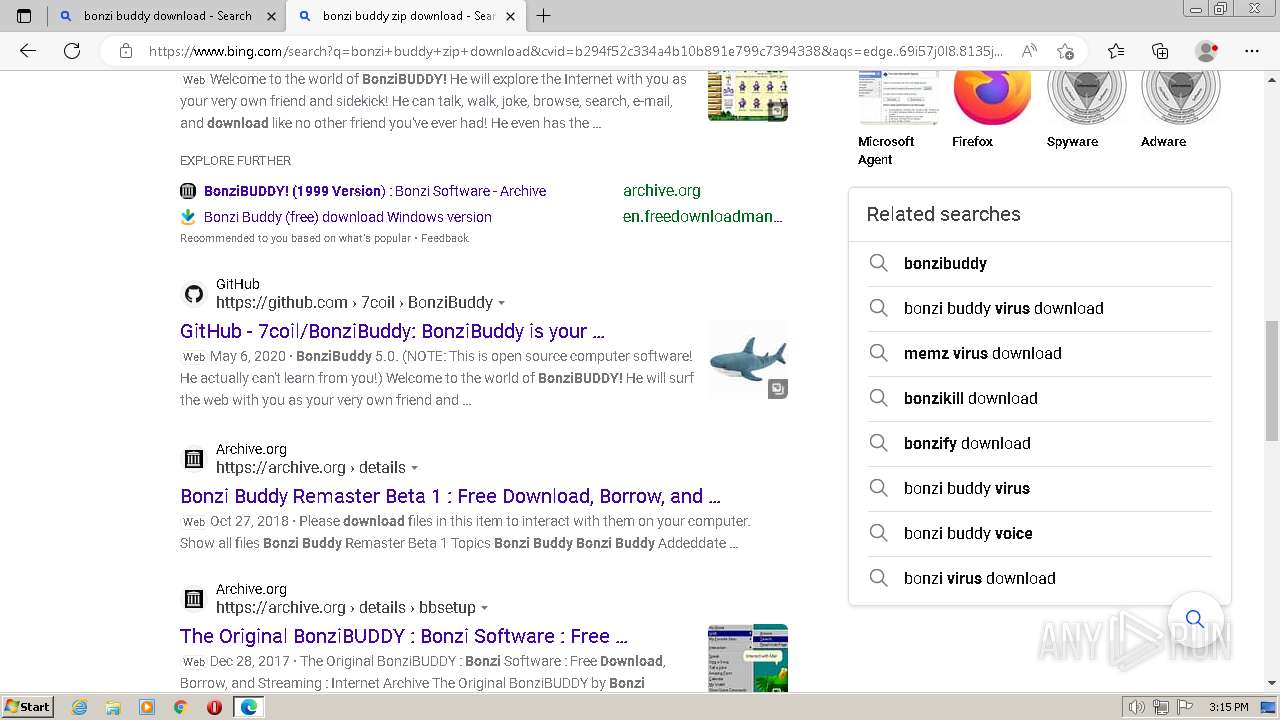Select Edge browser taskbar button
This screenshot has width=1280, height=720.
tap(249, 707)
